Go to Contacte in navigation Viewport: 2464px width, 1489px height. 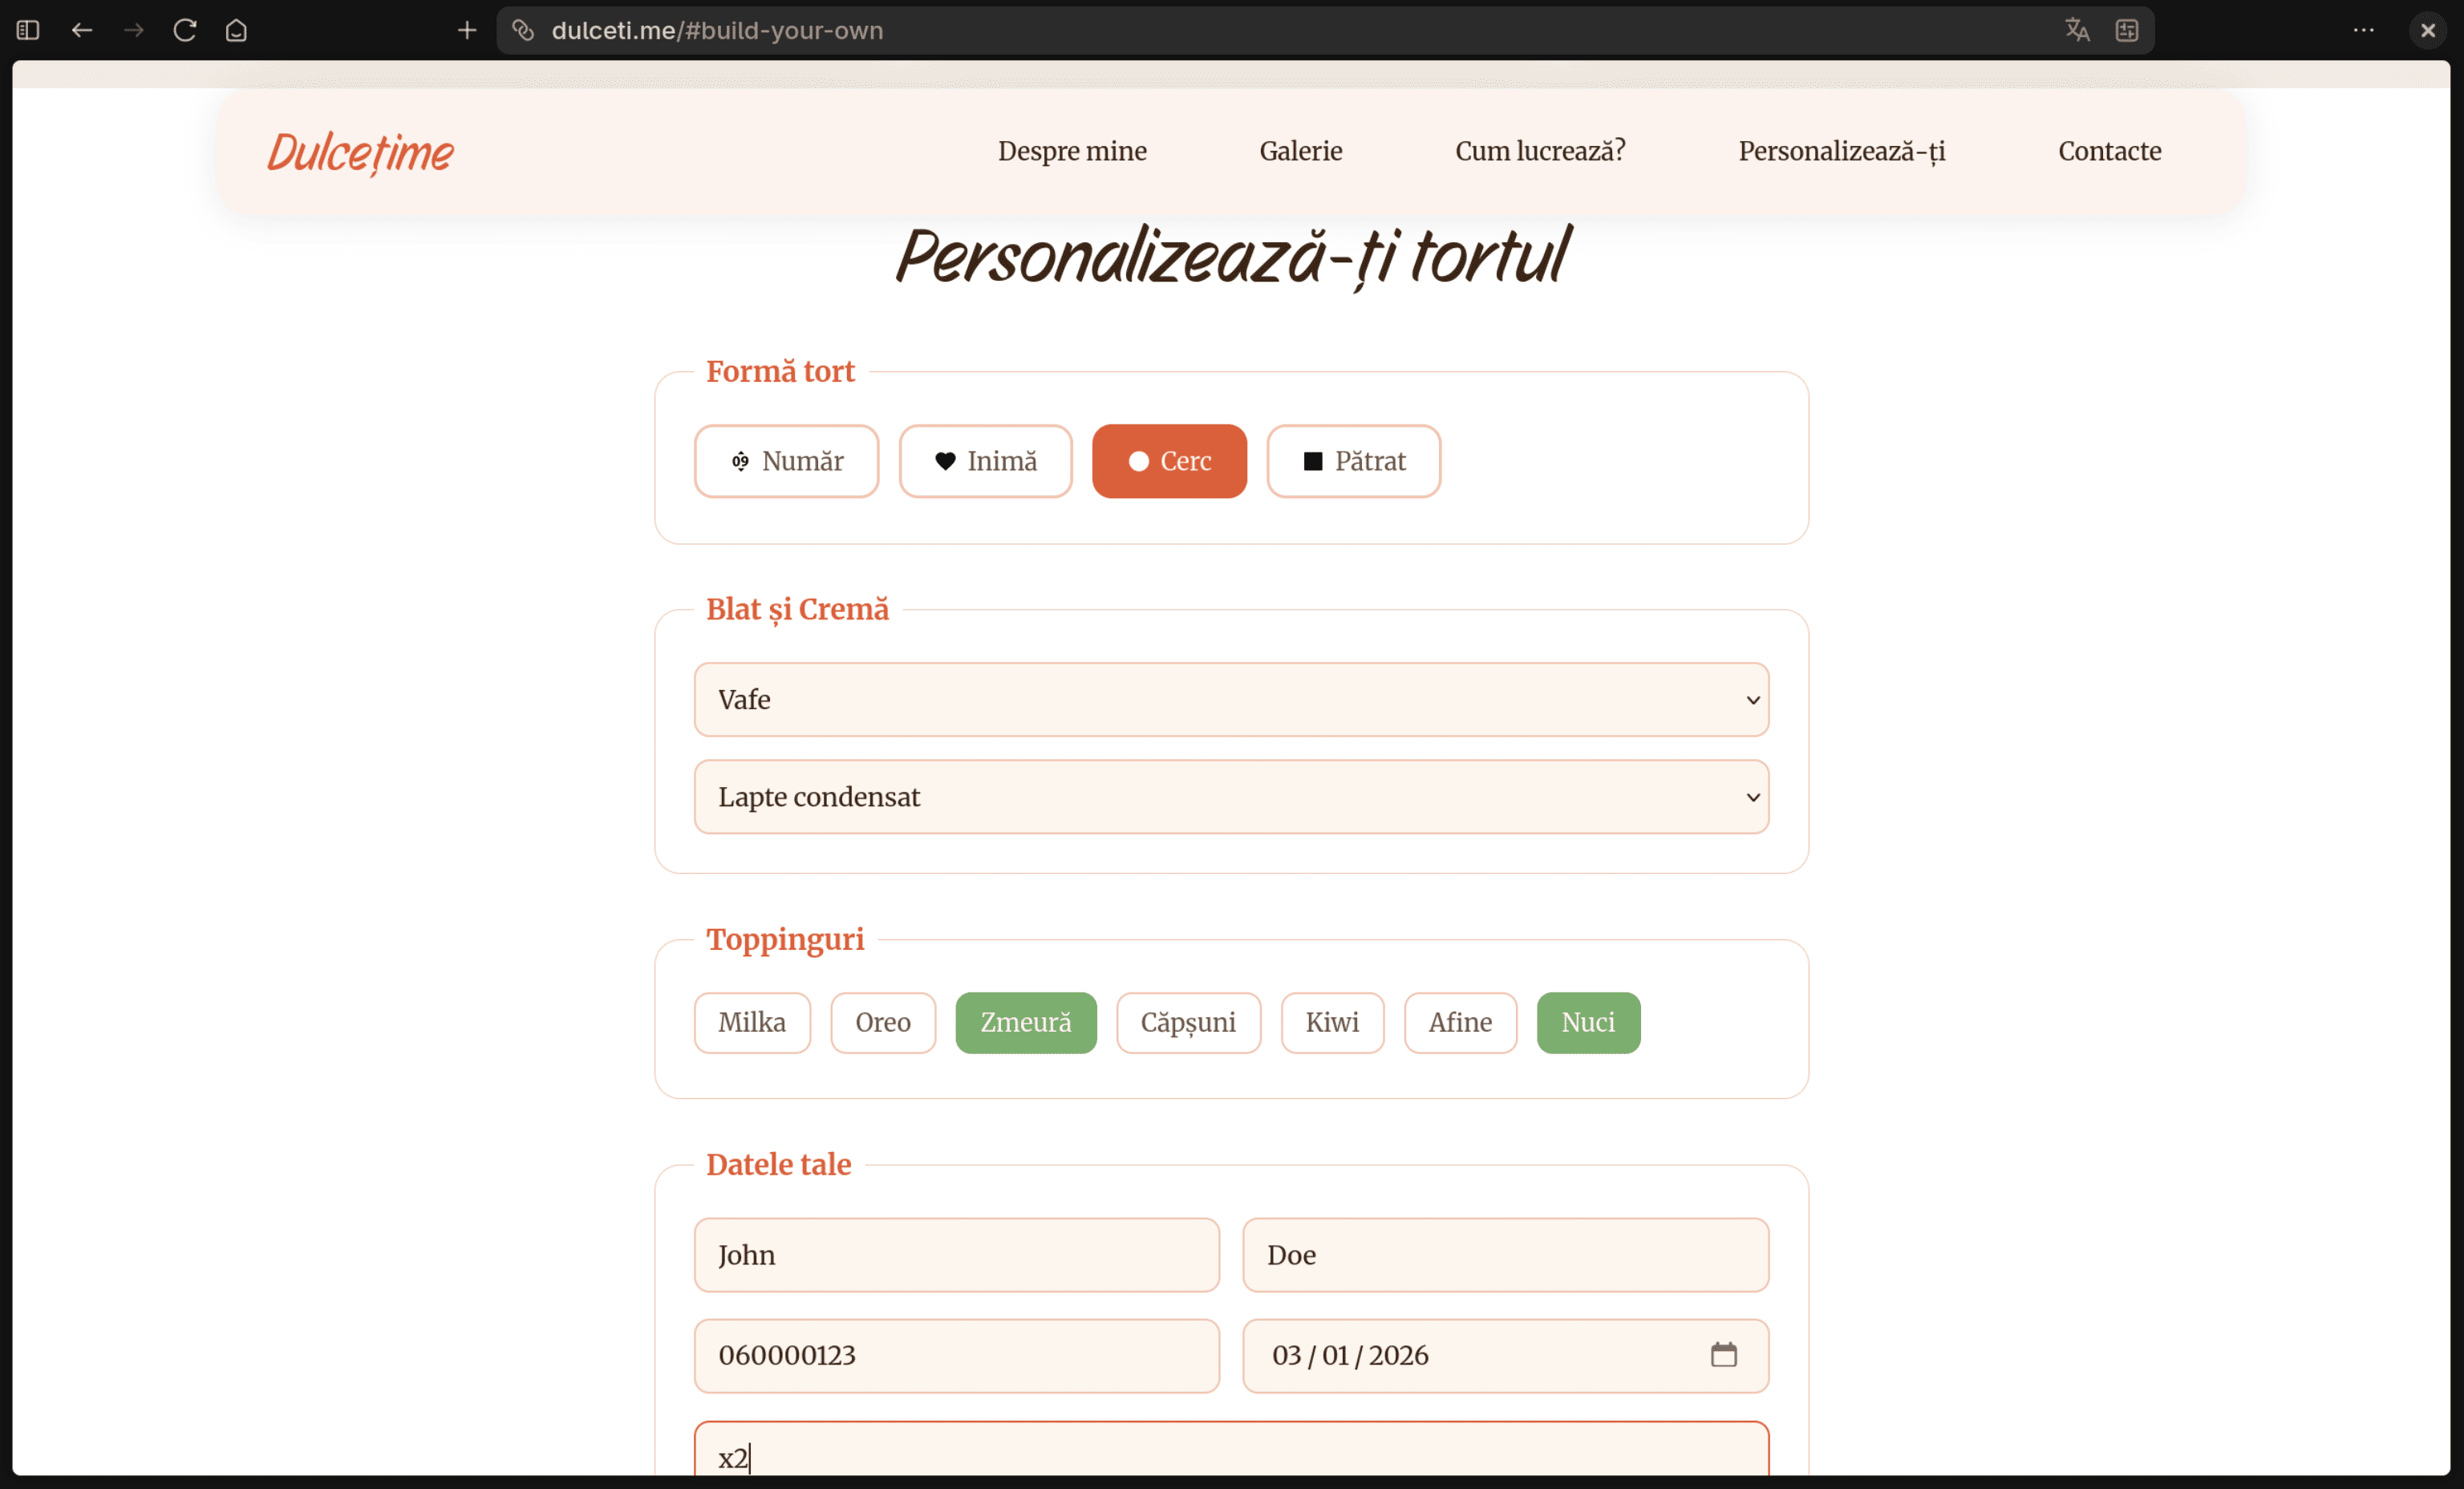tap(2109, 151)
